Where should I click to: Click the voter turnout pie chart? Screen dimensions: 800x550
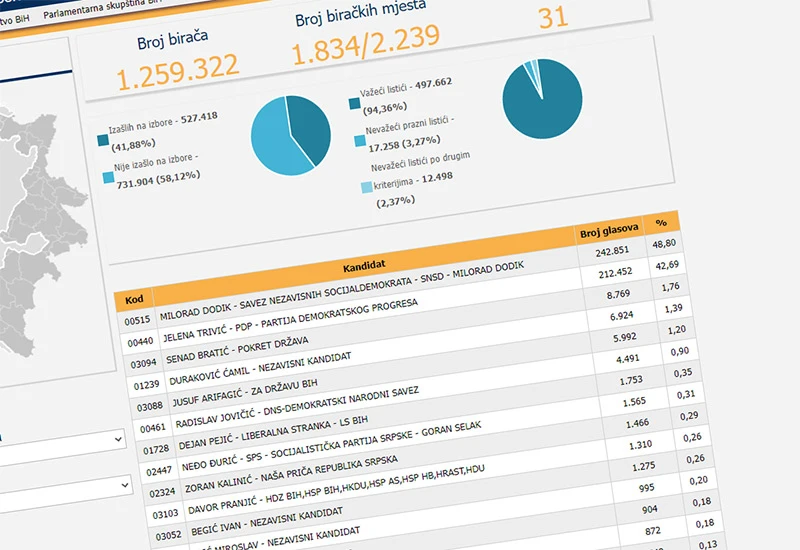(x=291, y=136)
